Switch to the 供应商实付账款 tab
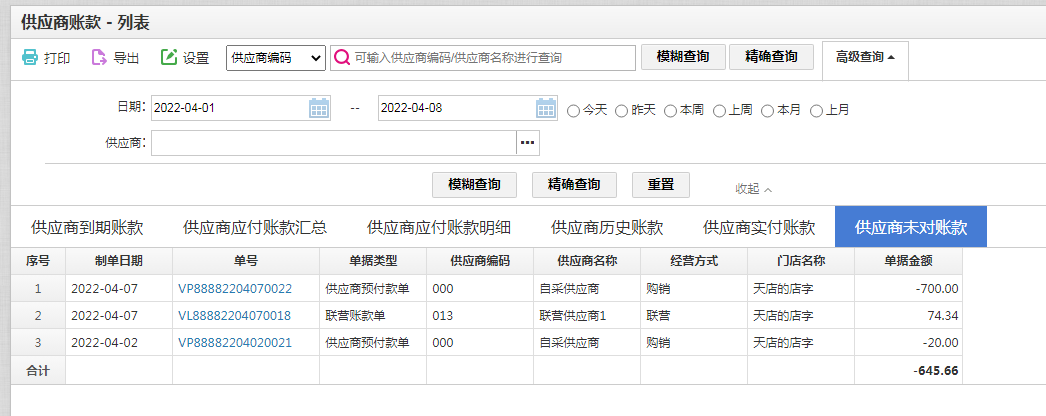Viewport: 1046px width, 416px height. 759,227
